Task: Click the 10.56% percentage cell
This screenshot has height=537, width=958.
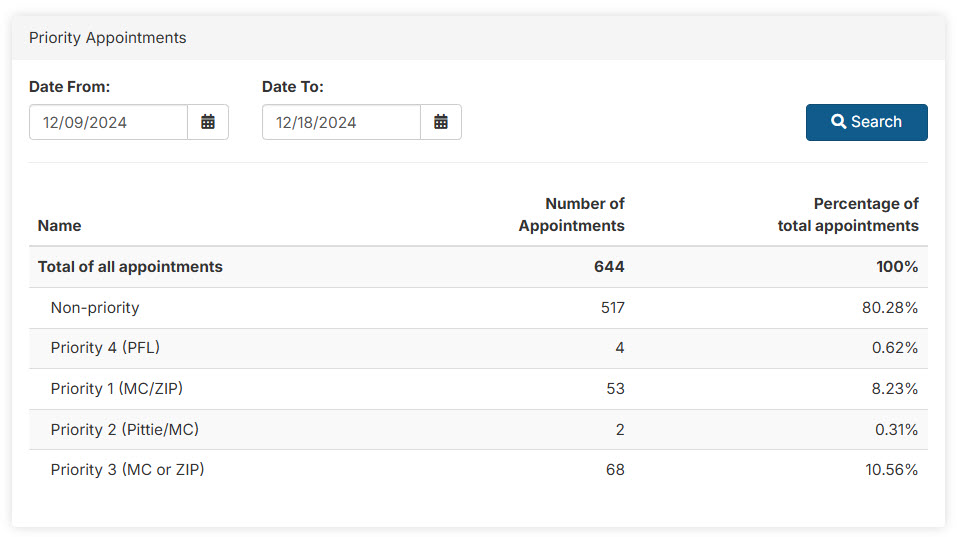Action: pyautogui.click(x=890, y=470)
